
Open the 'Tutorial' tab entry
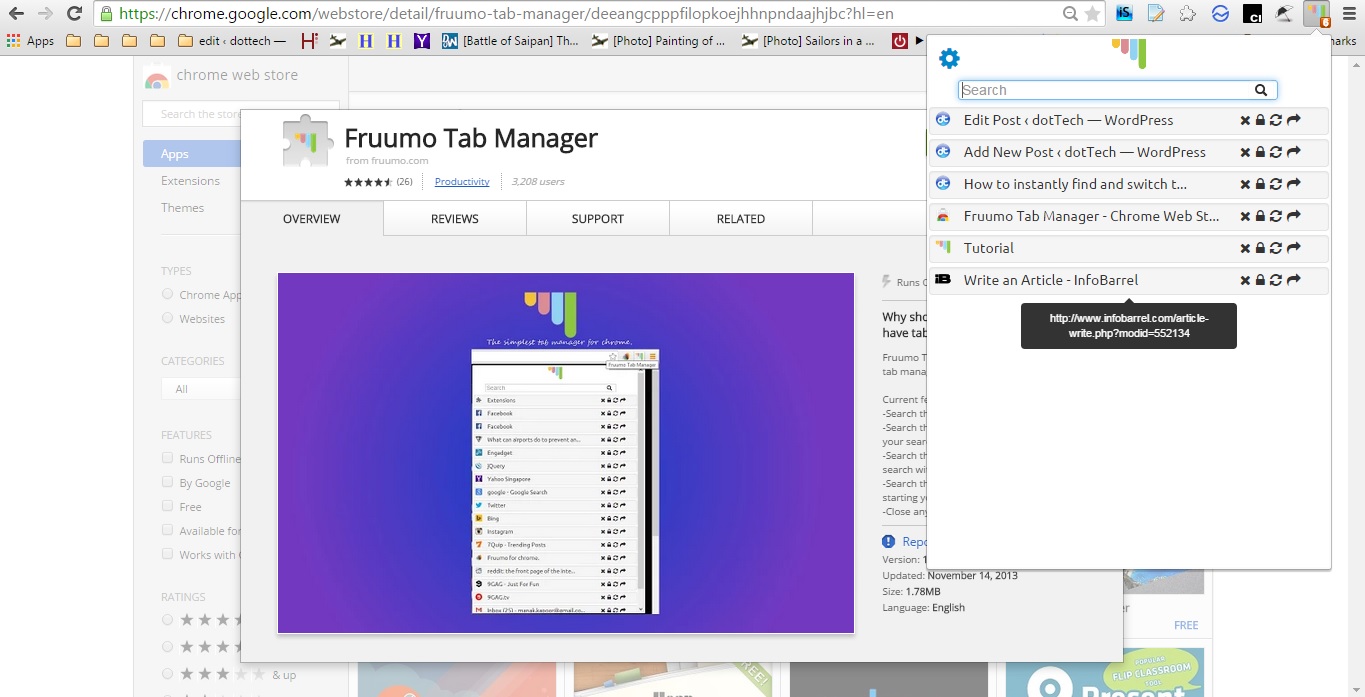[x=988, y=248]
